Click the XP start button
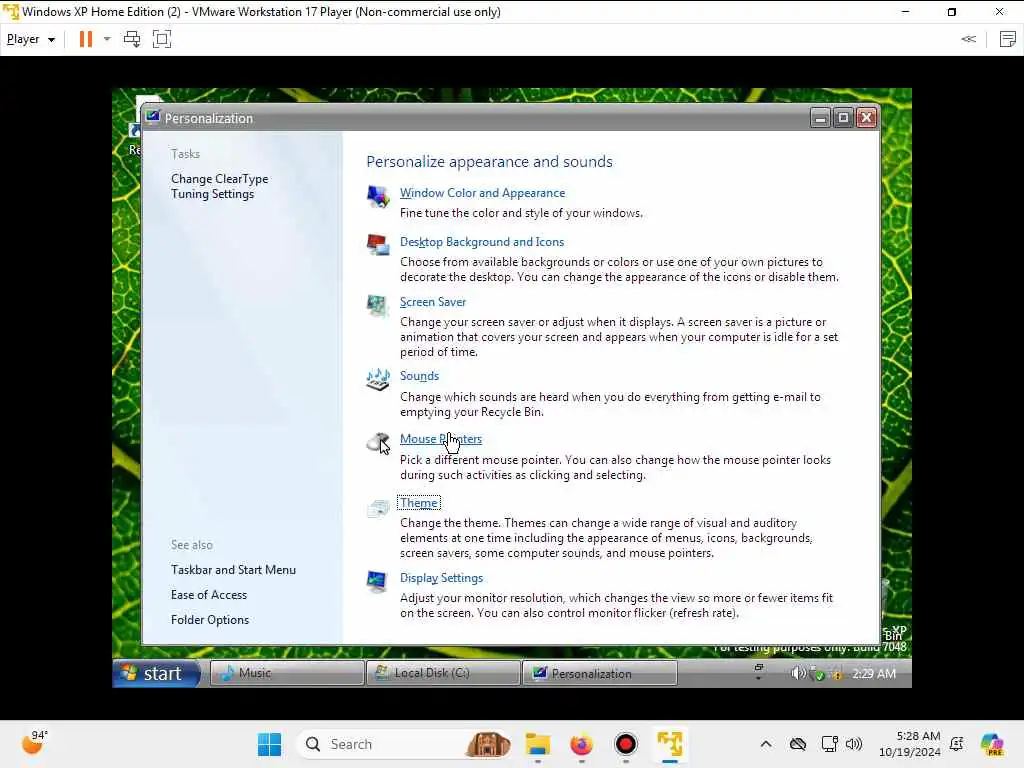1024x768 pixels. [157, 673]
